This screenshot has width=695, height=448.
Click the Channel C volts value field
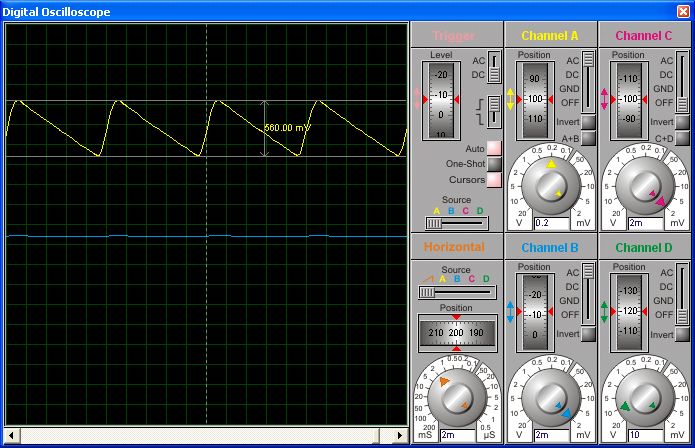[x=645, y=223]
